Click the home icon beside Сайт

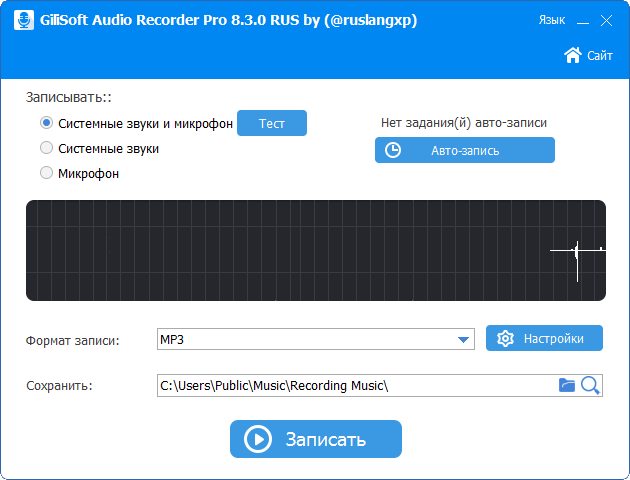573,55
